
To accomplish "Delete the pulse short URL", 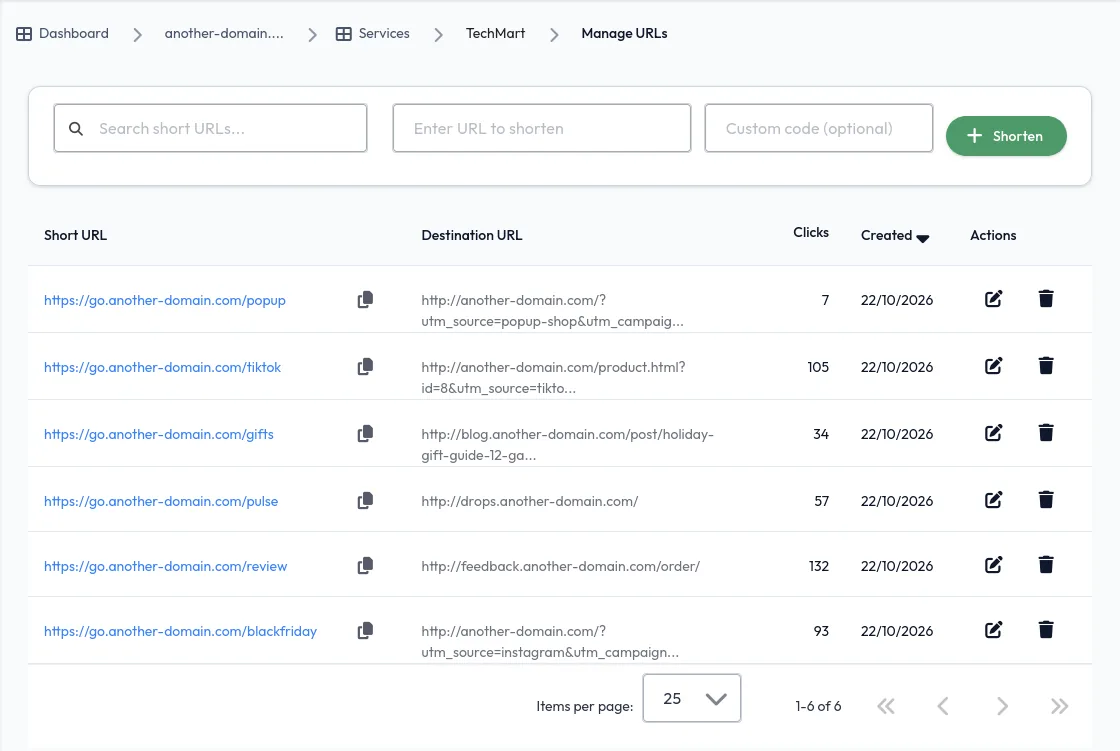I will click(x=1046, y=499).
